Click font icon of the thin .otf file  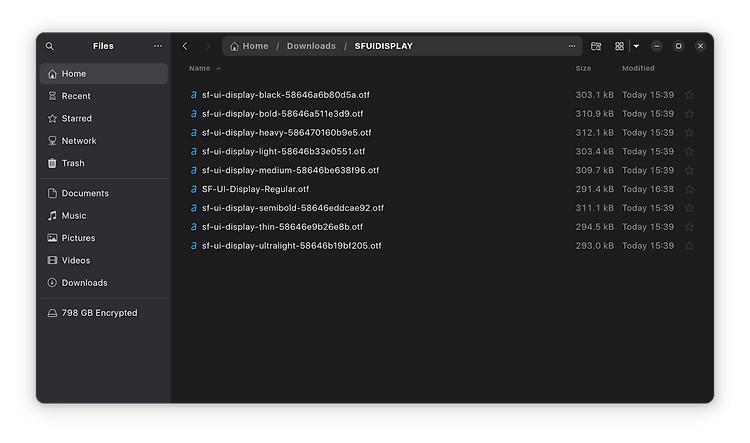click(x=193, y=227)
